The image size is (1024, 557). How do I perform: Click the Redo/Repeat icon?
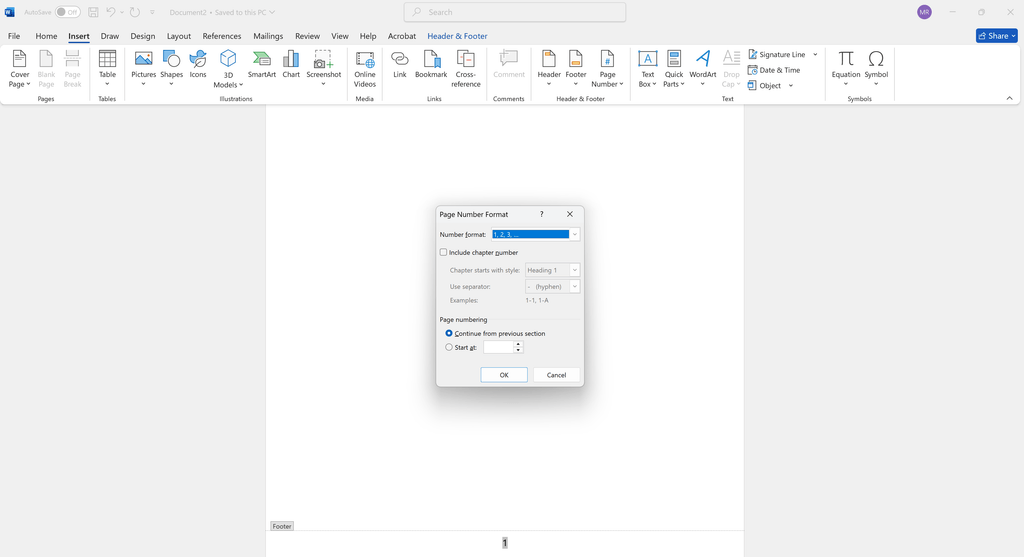tap(135, 12)
